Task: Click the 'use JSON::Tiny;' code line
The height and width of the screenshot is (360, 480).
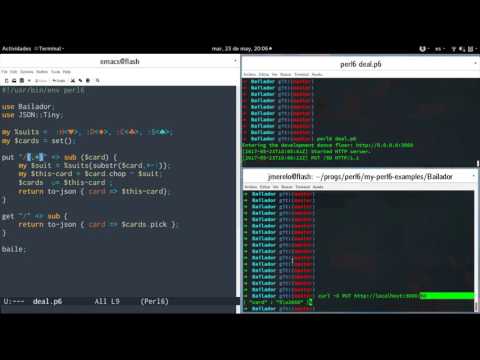Action: (32, 115)
